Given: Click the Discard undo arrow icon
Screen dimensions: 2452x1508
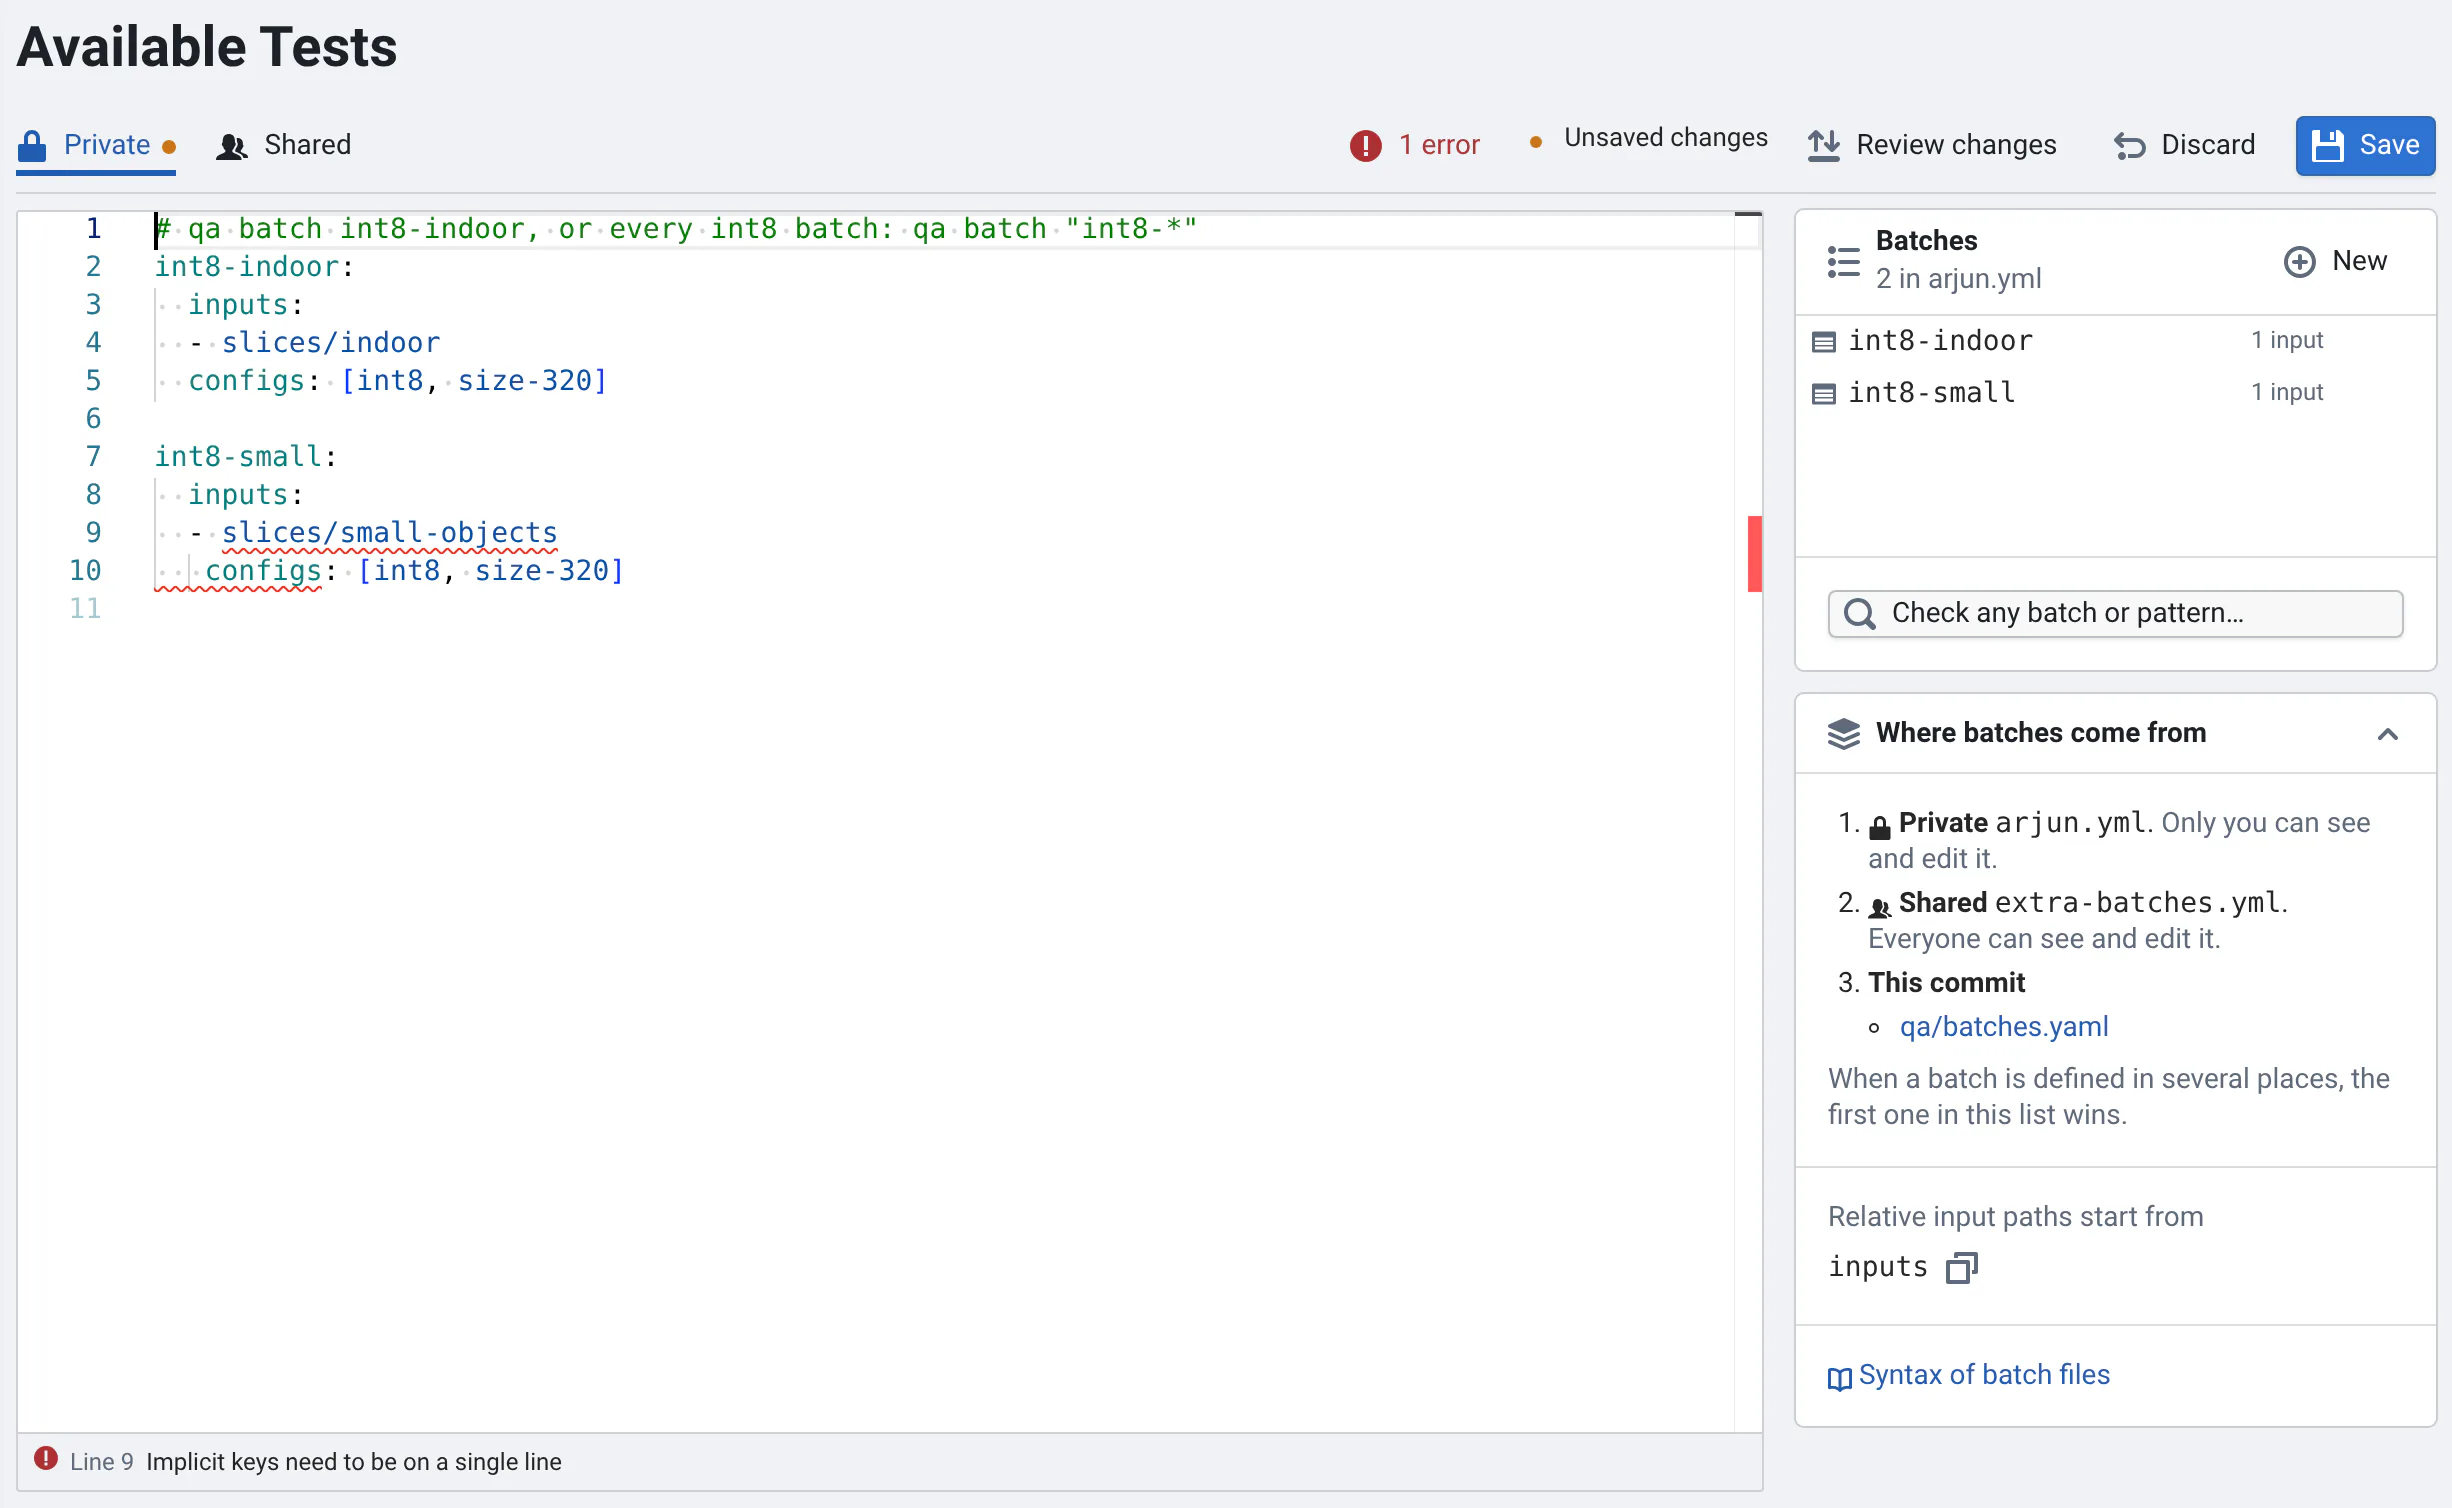Looking at the screenshot, I should coord(2130,147).
